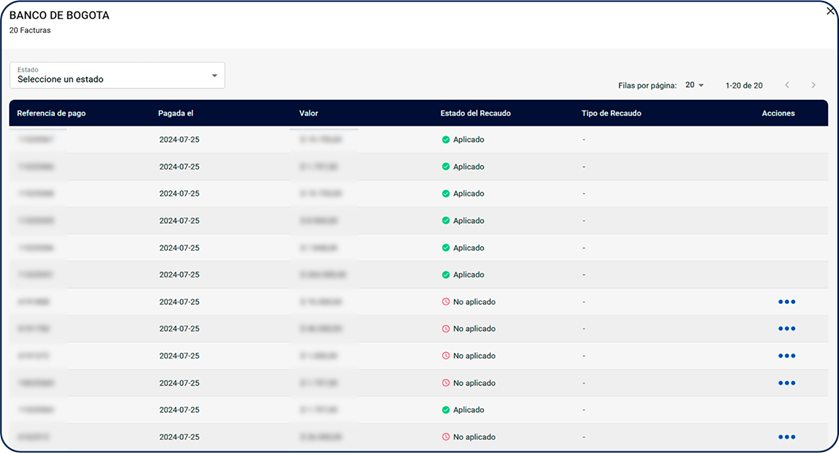
Task: Sort by Referencia de pago column
Action: 51,113
